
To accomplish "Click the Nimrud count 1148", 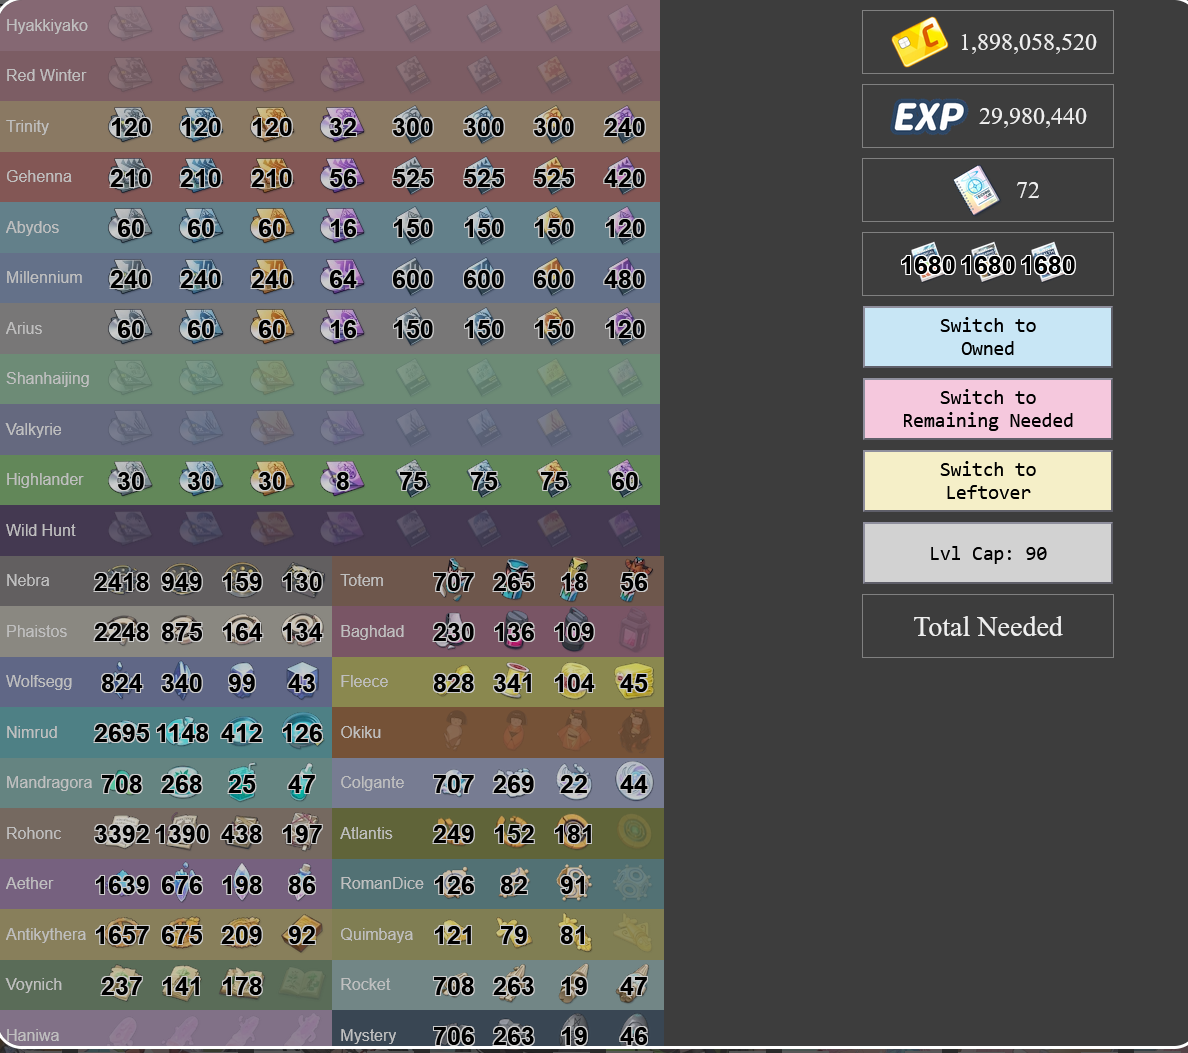I will coord(182,733).
